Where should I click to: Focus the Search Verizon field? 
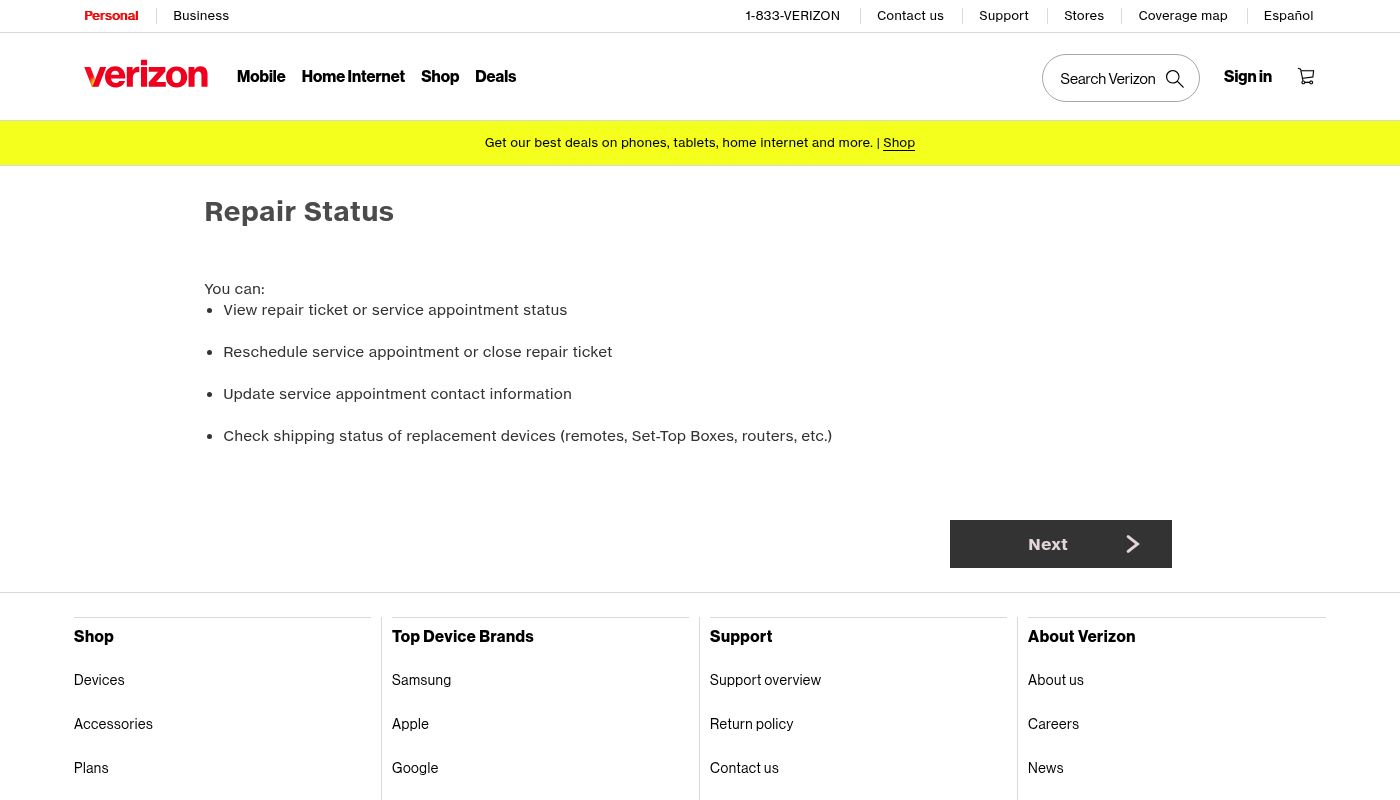pyautogui.click(x=1106, y=79)
